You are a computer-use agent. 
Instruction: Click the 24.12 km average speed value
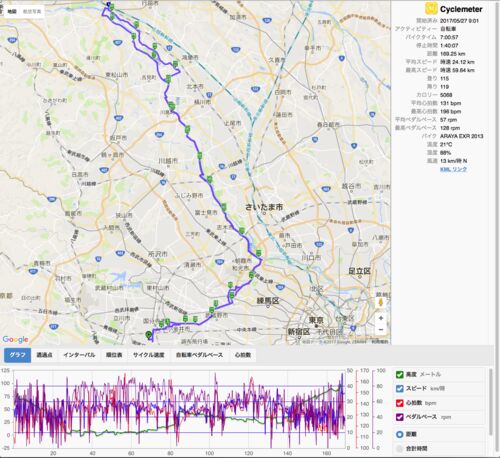[457, 62]
